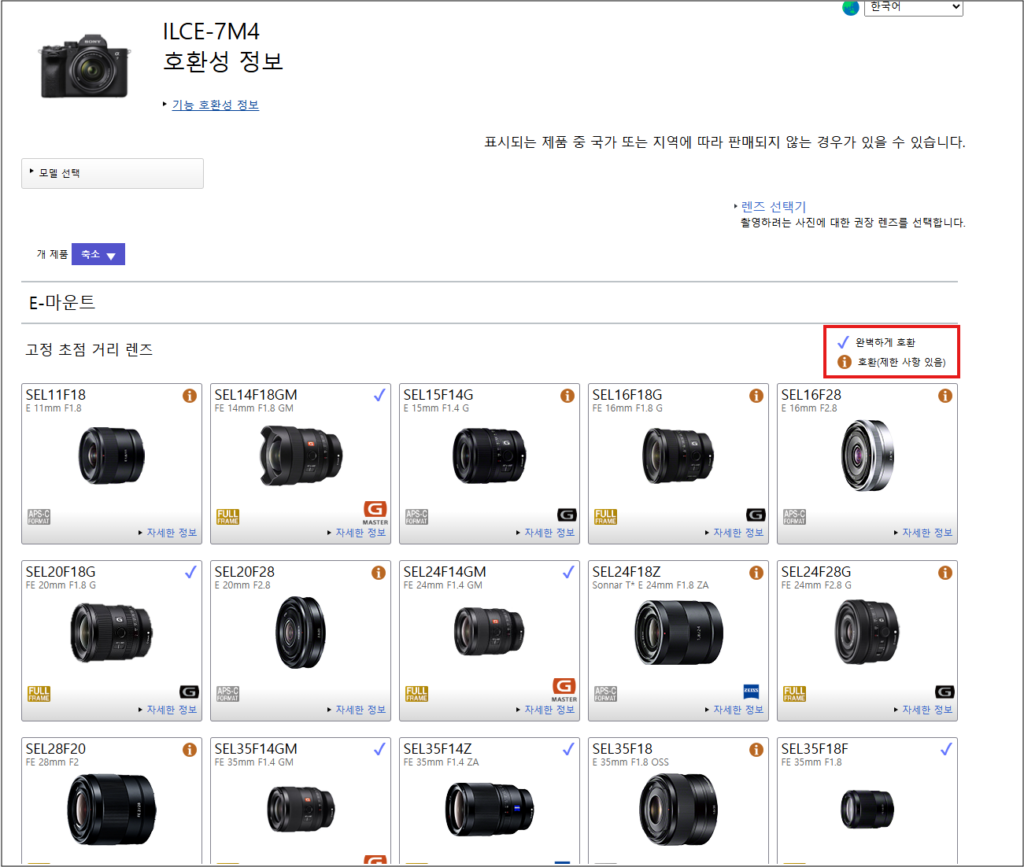Click the APS-C badge on SEL11F18 card

39,517
